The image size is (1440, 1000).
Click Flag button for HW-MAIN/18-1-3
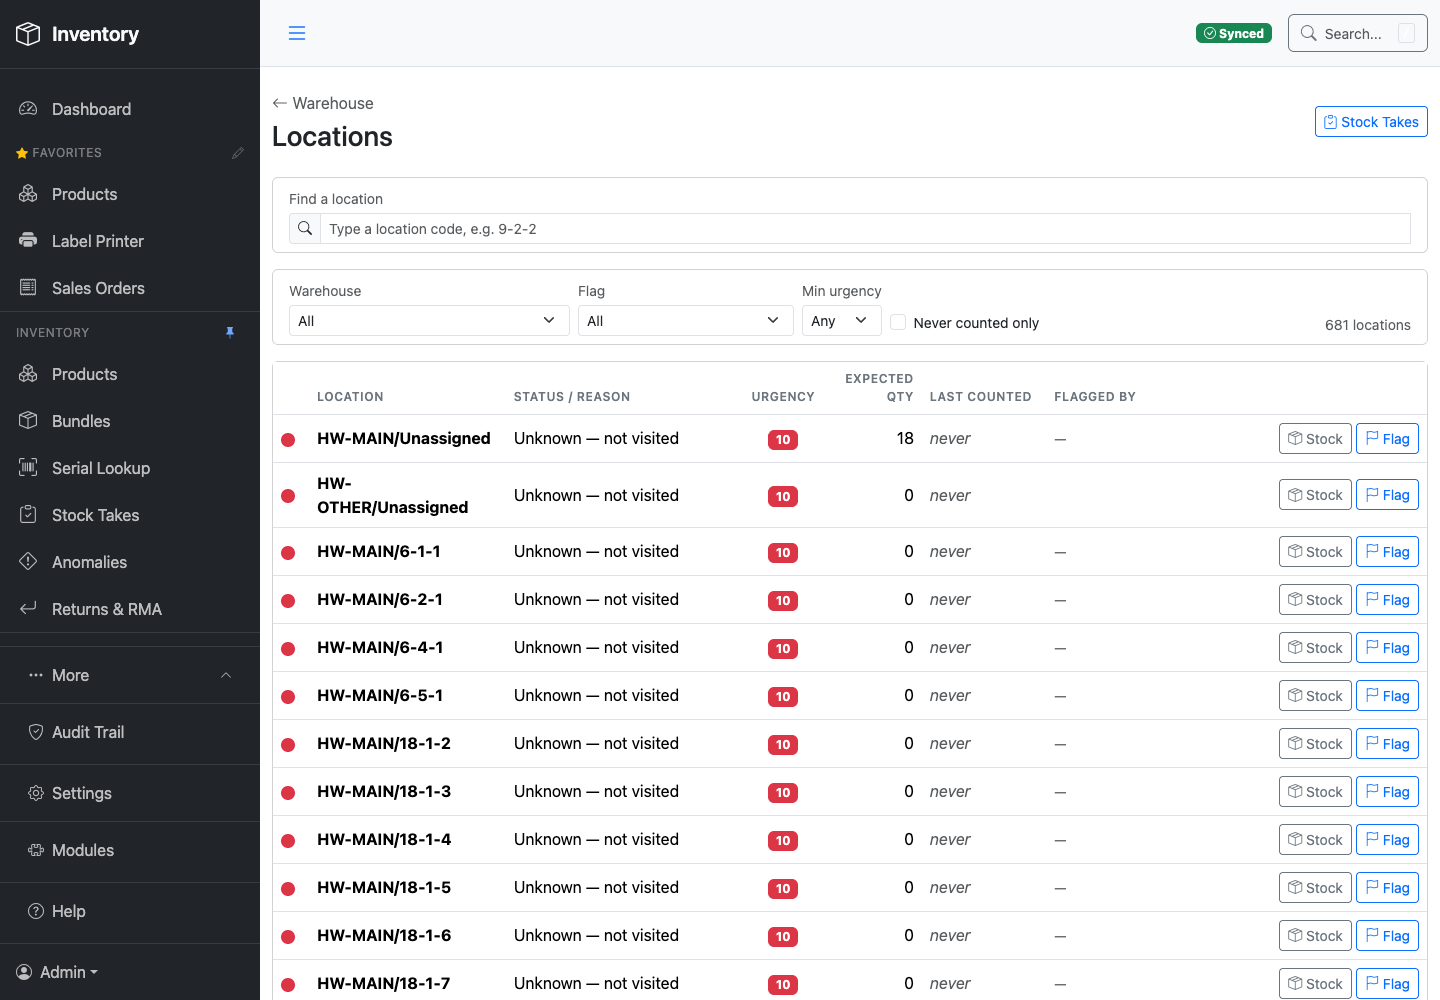coord(1387,792)
